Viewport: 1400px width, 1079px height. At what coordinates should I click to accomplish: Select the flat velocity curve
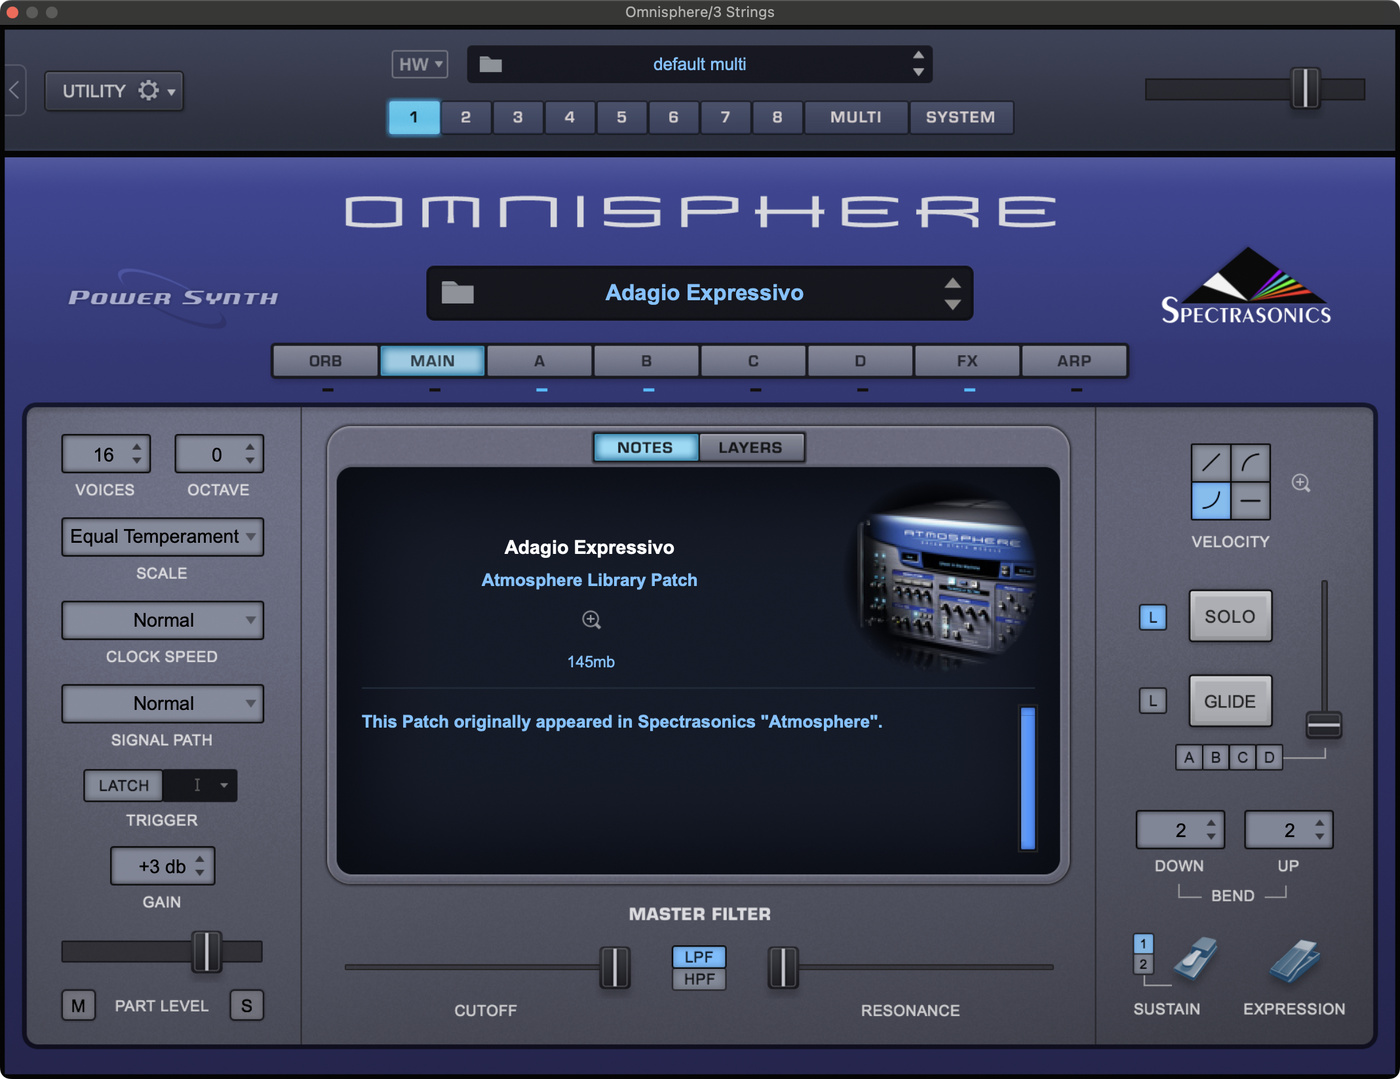coord(1250,500)
